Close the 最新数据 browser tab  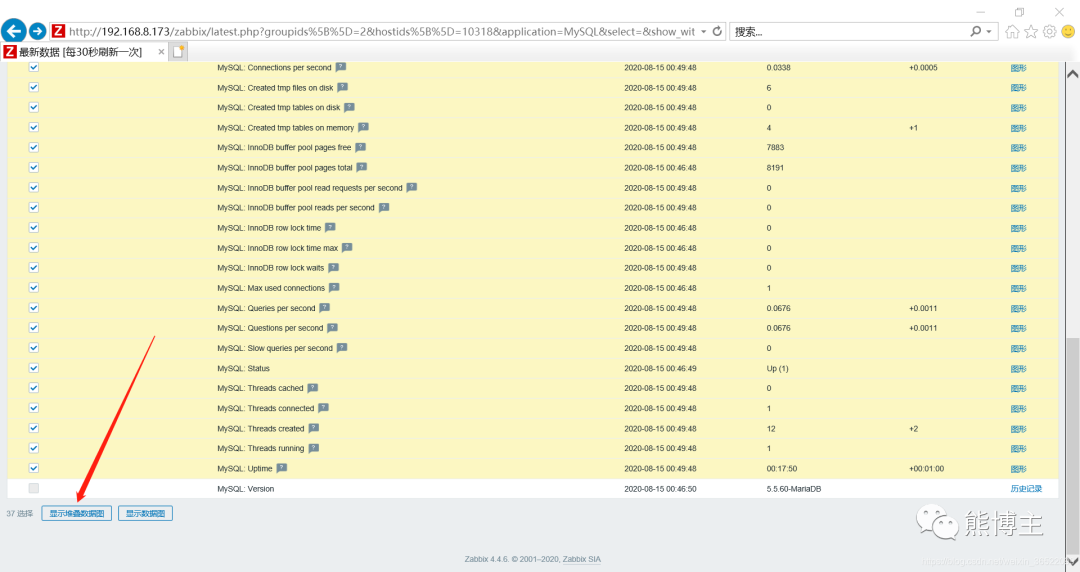point(161,52)
